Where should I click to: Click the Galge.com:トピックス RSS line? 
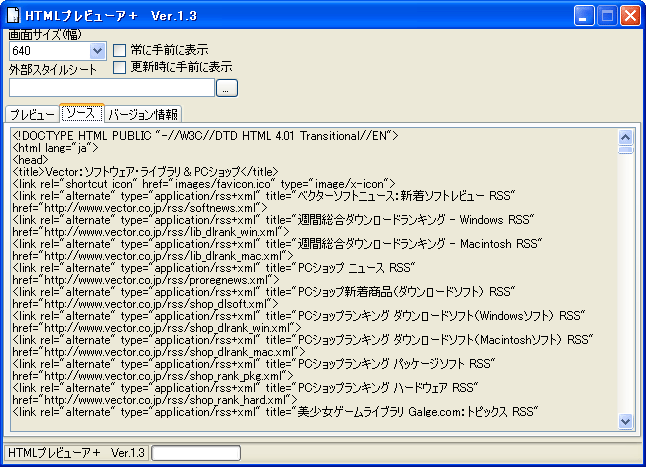click(276, 412)
